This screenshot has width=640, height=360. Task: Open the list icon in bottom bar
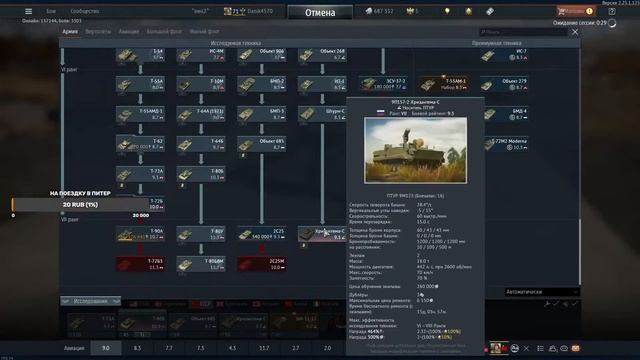tap(540, 348)
